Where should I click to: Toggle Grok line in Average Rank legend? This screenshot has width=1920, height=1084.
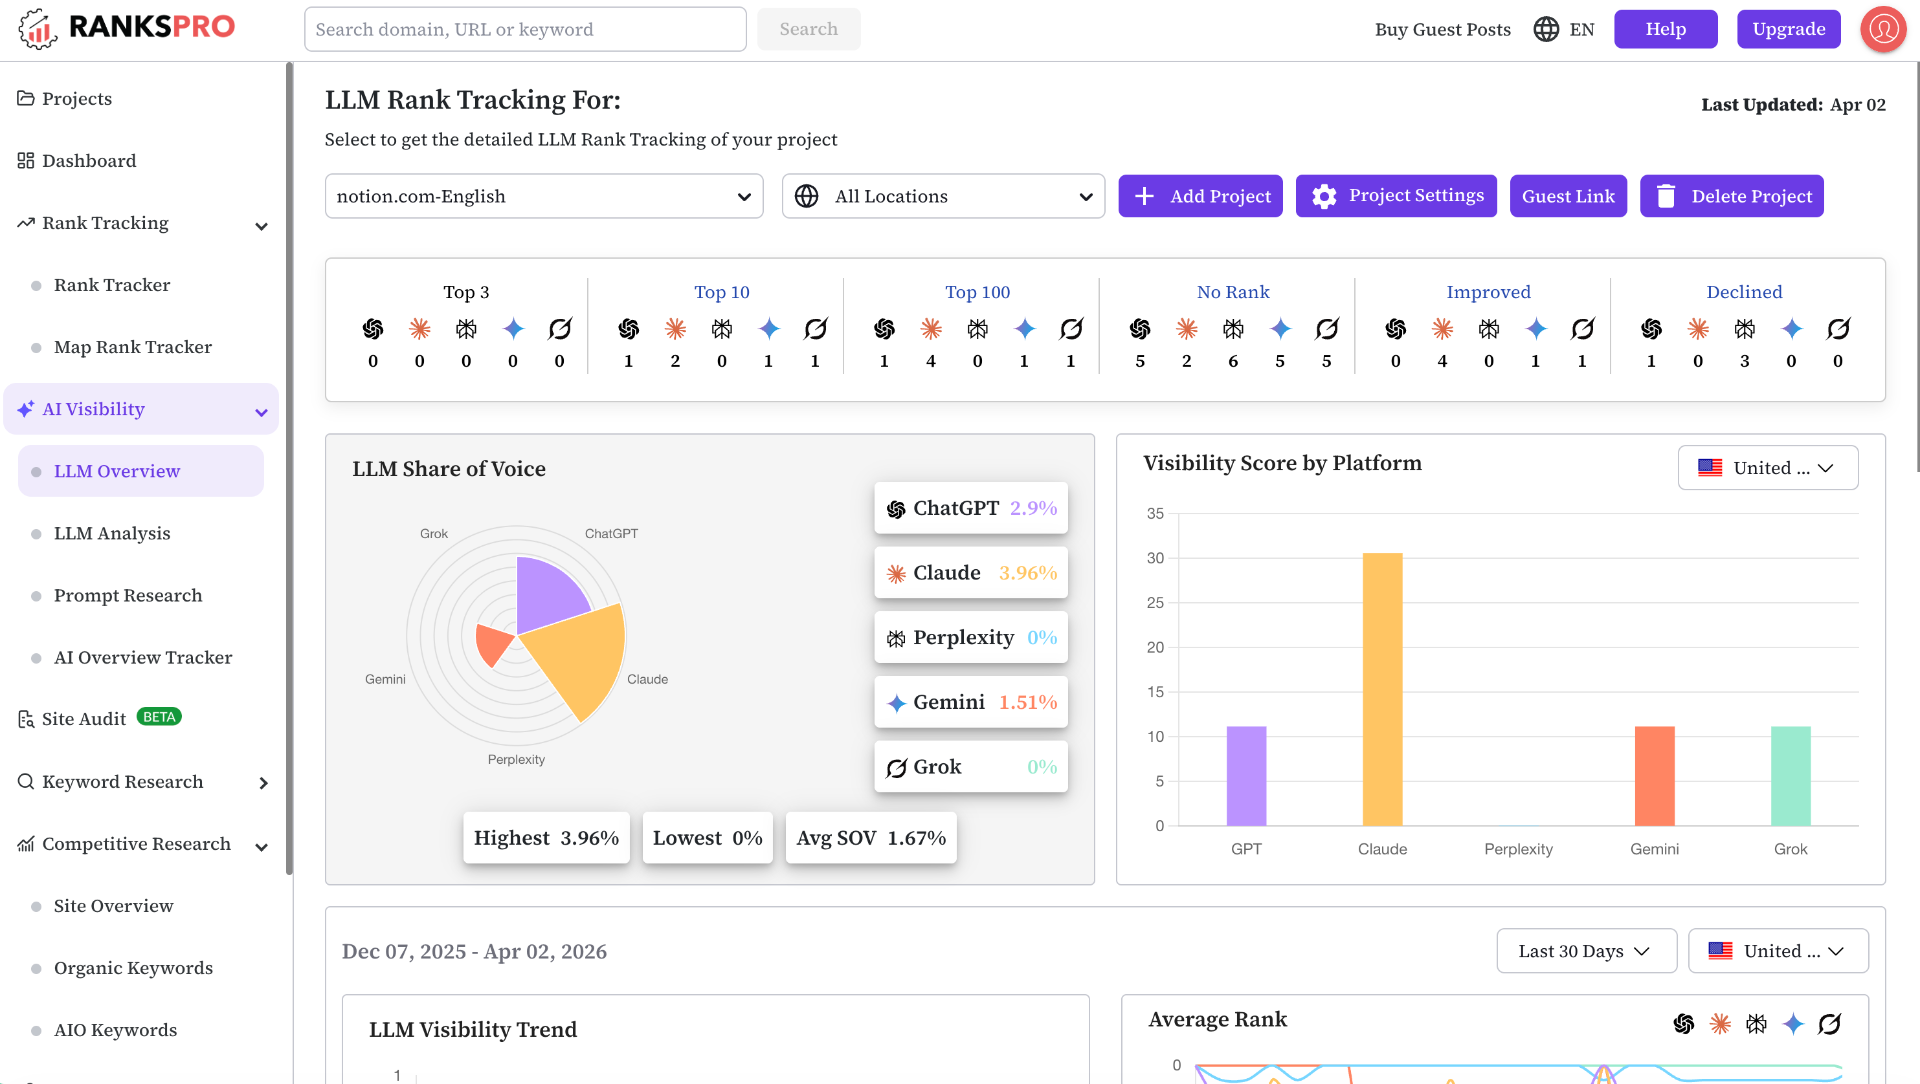point(1829,1024)
